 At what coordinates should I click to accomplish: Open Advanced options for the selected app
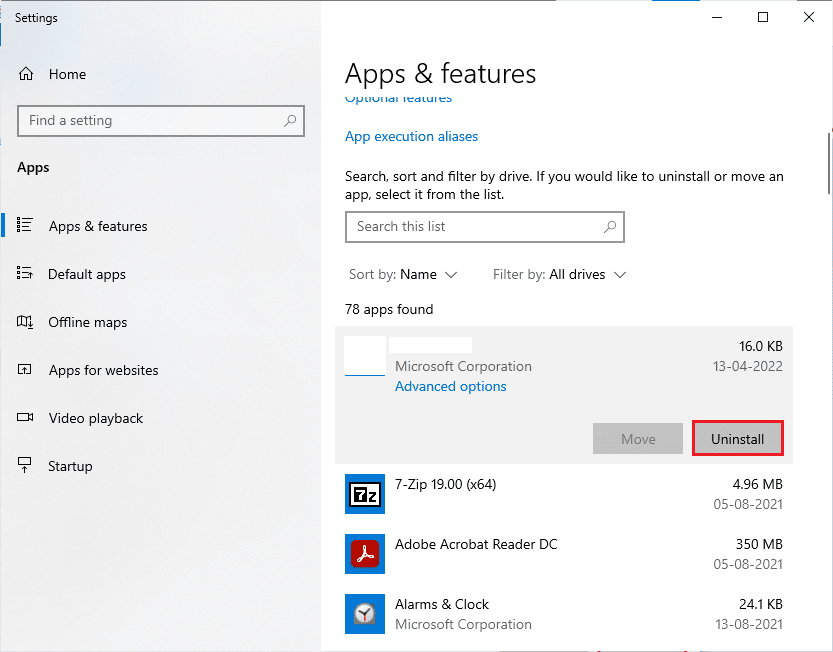(450, 386)
